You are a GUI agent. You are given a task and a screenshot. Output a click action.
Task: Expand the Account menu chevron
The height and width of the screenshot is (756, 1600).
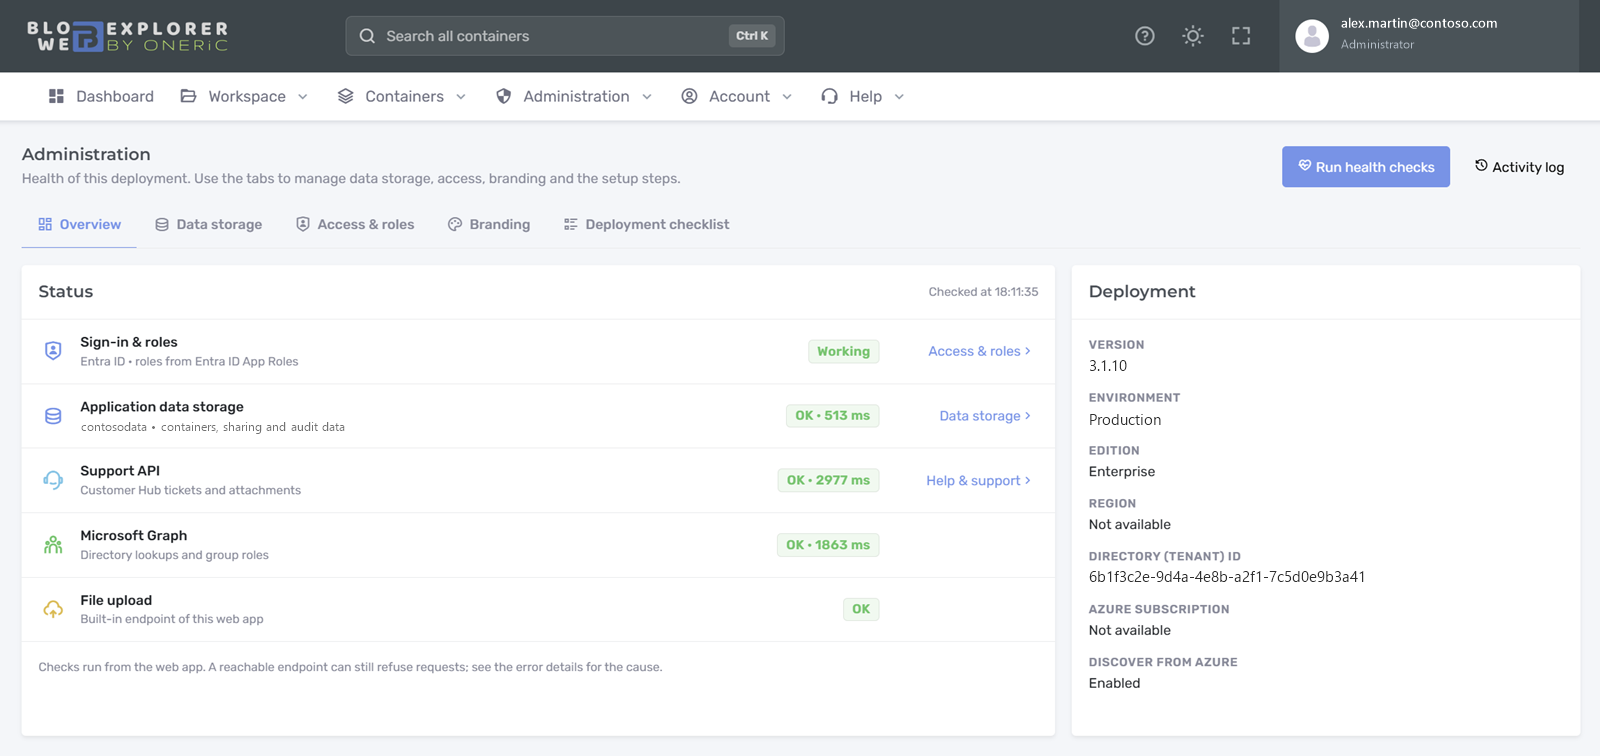click(x=787, y=97)
